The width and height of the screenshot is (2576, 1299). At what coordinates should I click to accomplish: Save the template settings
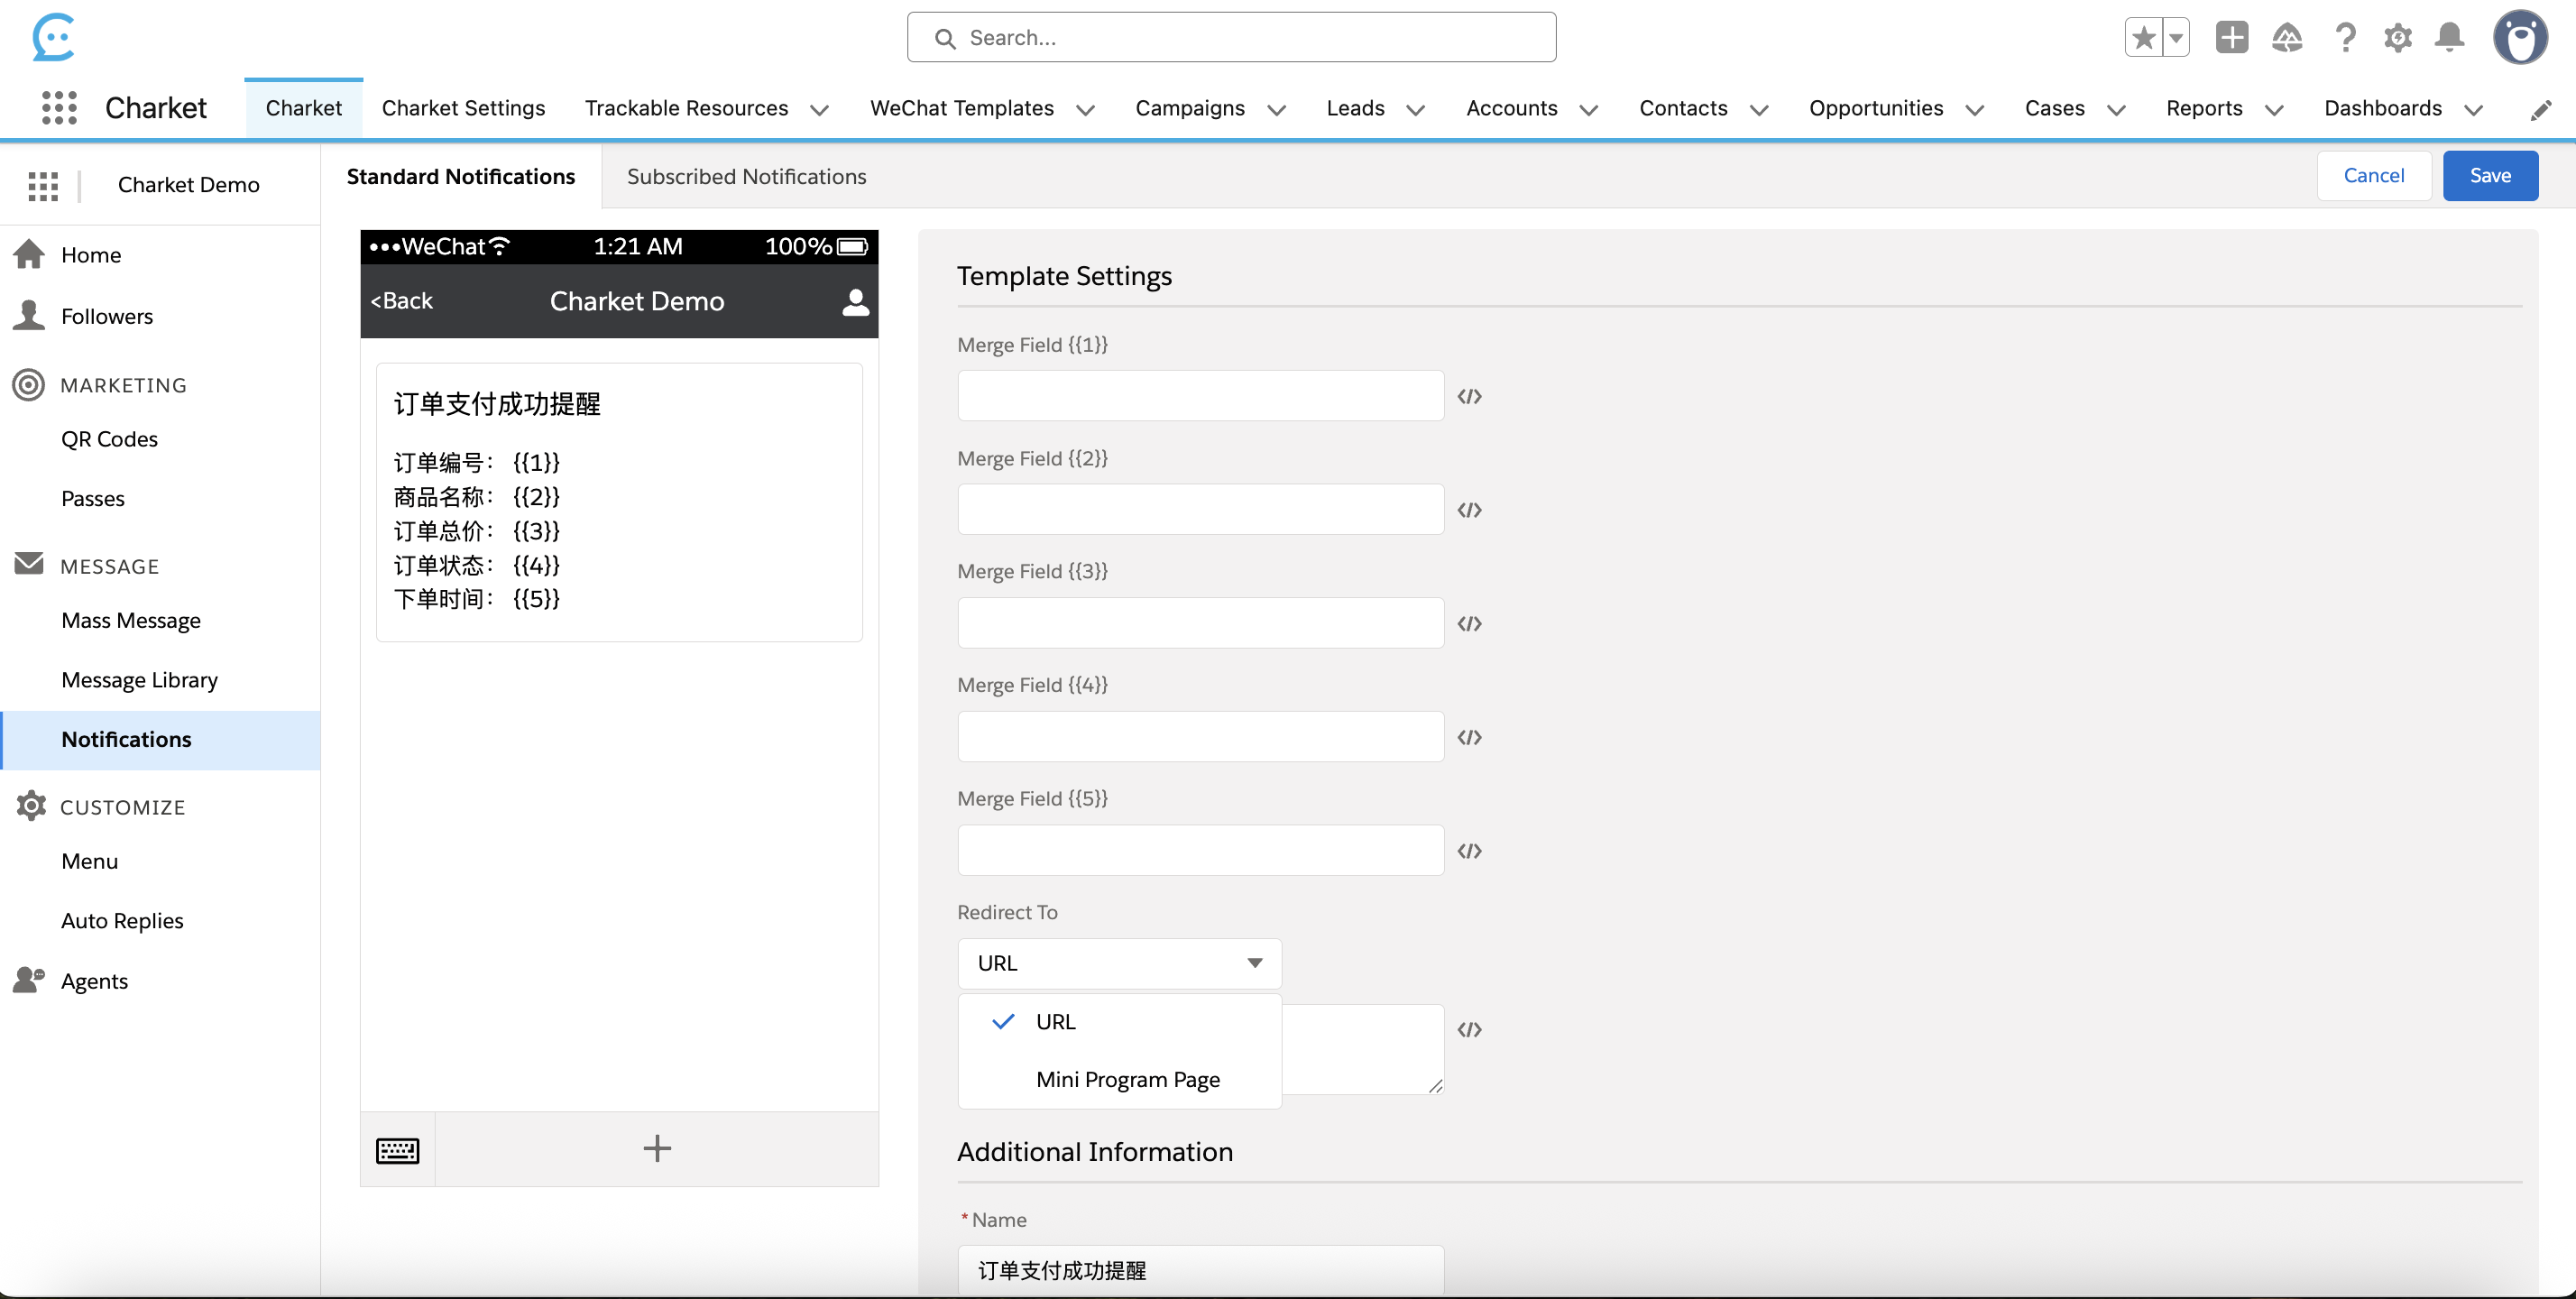click(2490, 175)
